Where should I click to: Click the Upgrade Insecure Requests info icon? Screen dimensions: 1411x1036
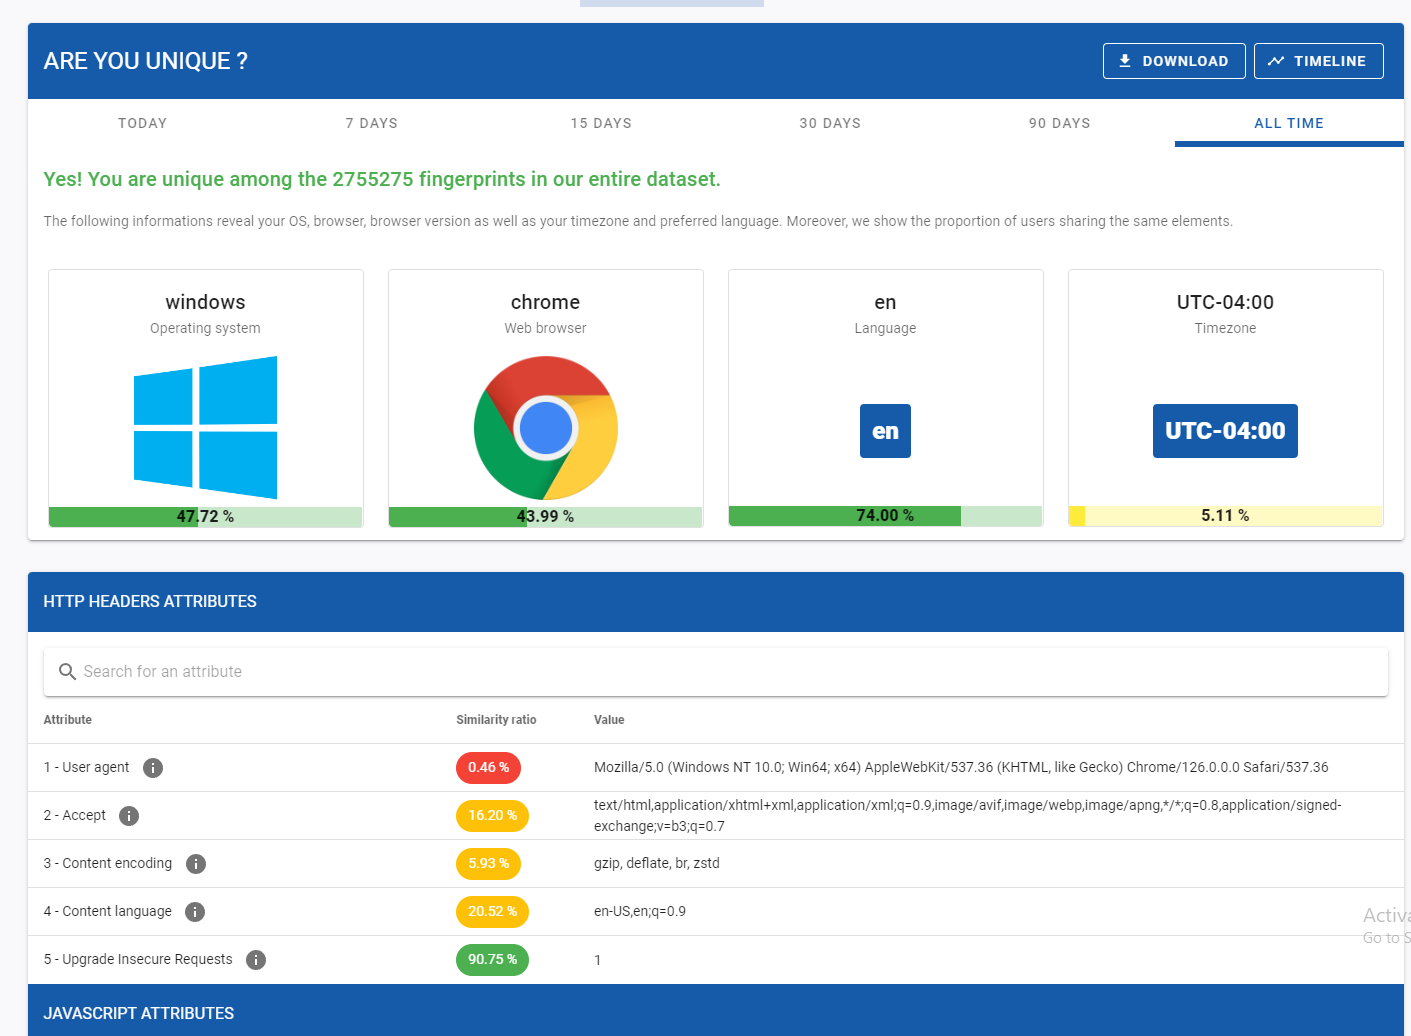[256, 960]
